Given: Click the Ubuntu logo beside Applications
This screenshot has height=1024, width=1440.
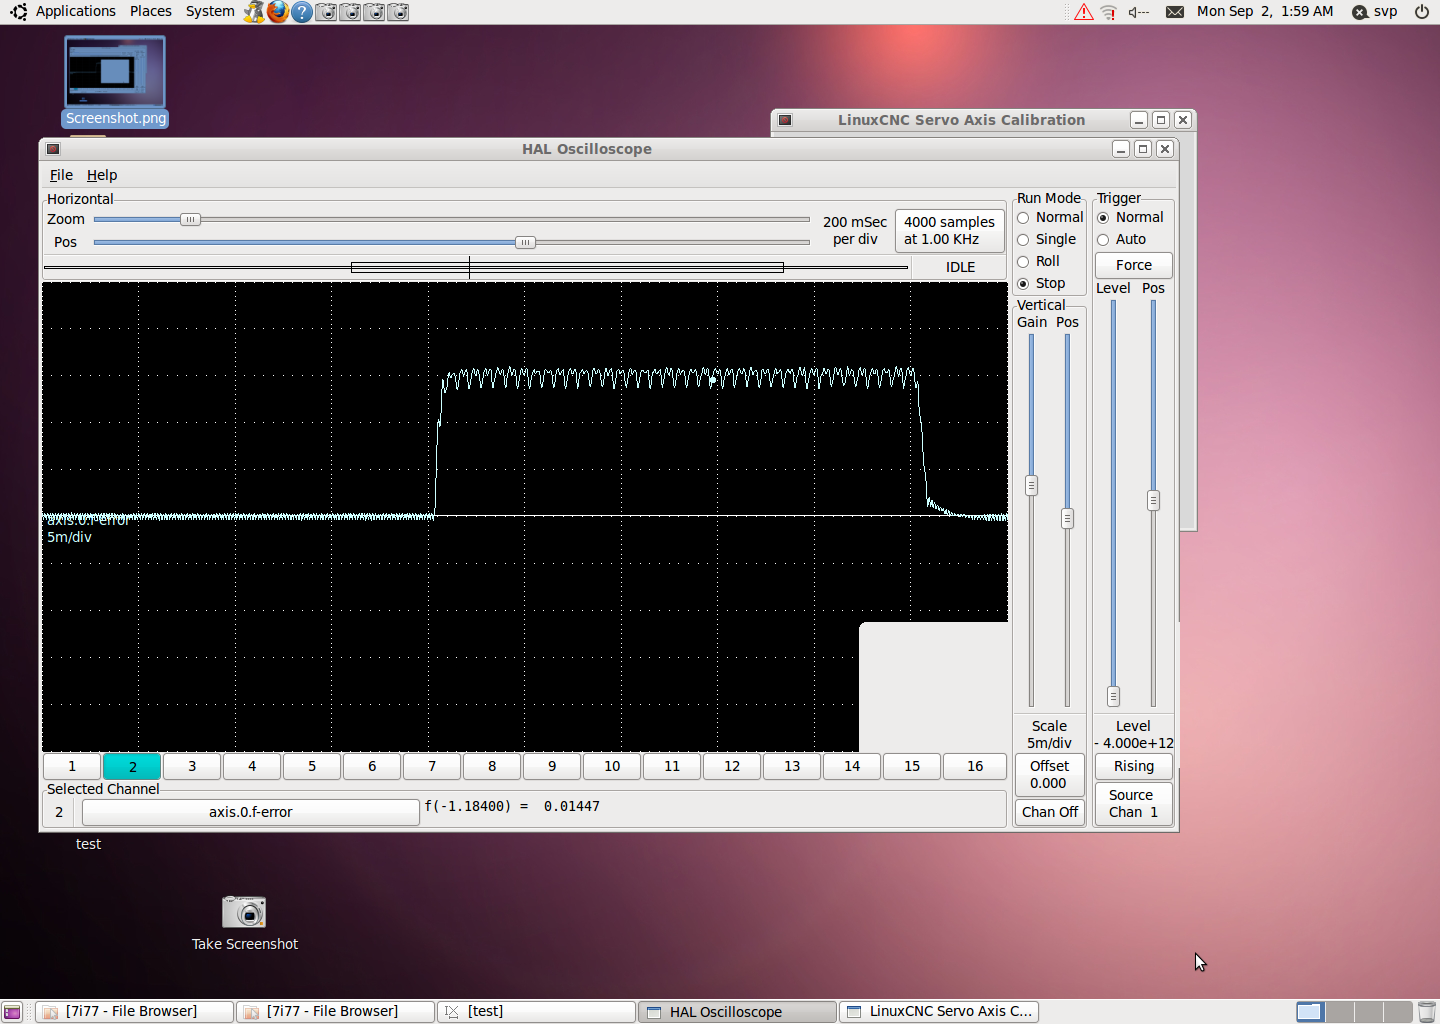Looking at the screenshot, I should (19, 12).
